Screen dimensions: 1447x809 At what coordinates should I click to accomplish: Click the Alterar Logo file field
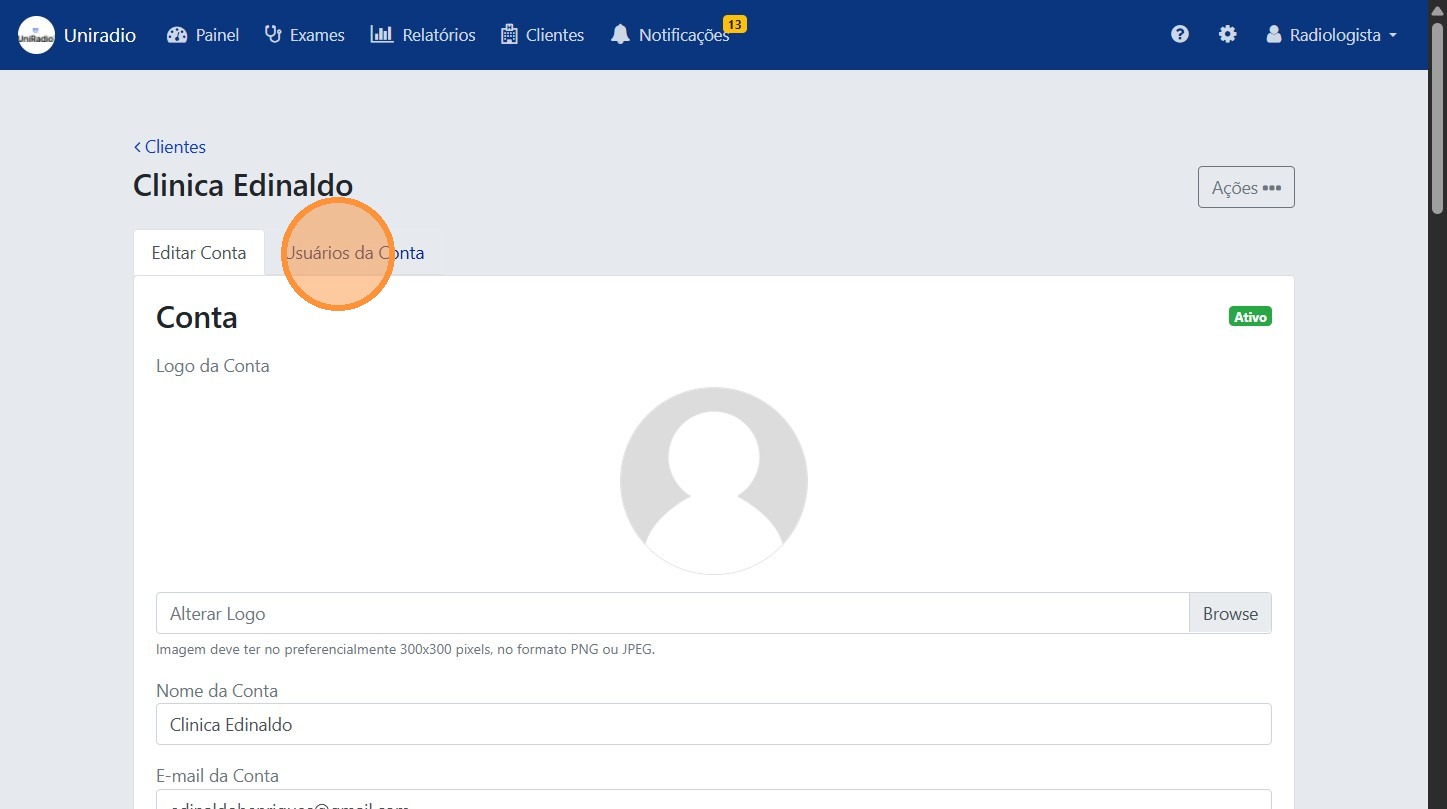[x=672, y=613]
